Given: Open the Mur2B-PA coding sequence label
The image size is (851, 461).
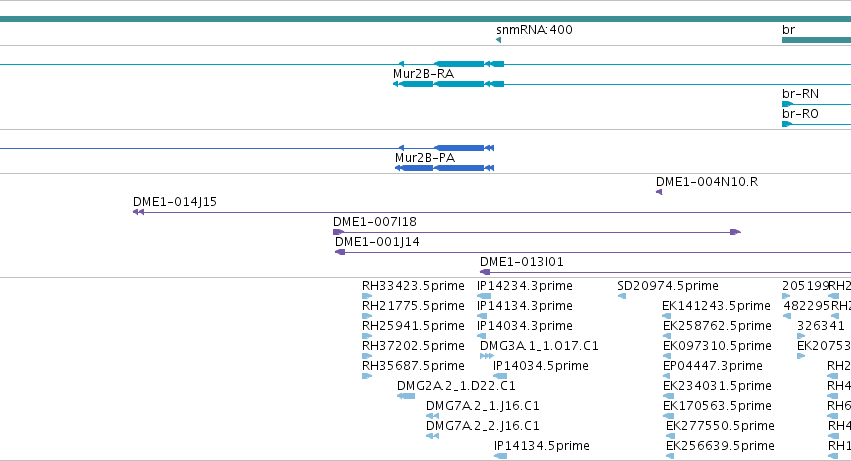Looking at the screenshot, I should click(425, 158).
